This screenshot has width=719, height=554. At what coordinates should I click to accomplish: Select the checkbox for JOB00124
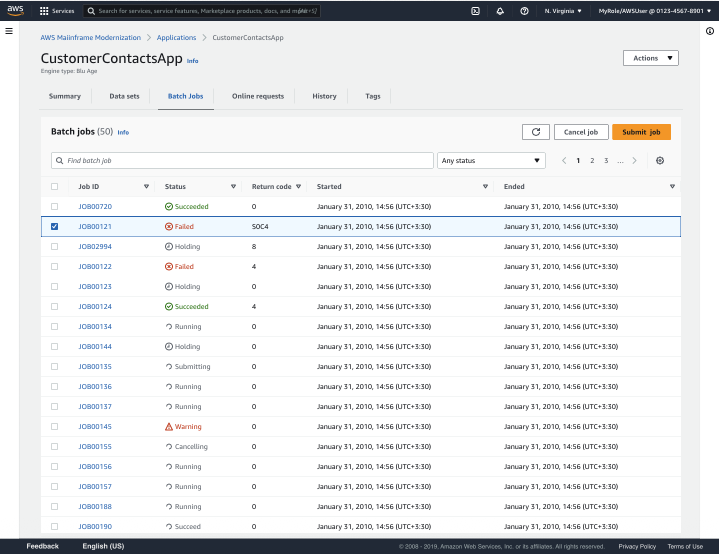tap(55, 306)
